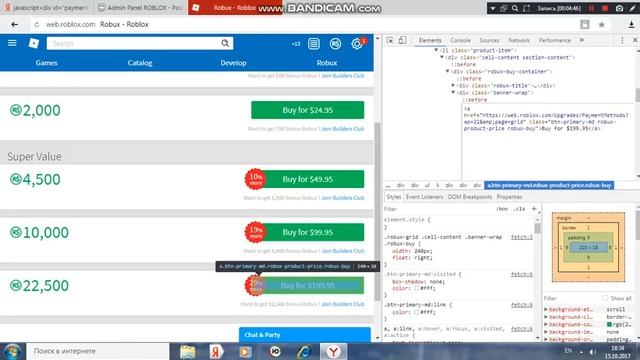Open the Bandicam magnifier icon
Image resolution: width=640 pixels, height=360 pixels.
[x=515, y=8]
